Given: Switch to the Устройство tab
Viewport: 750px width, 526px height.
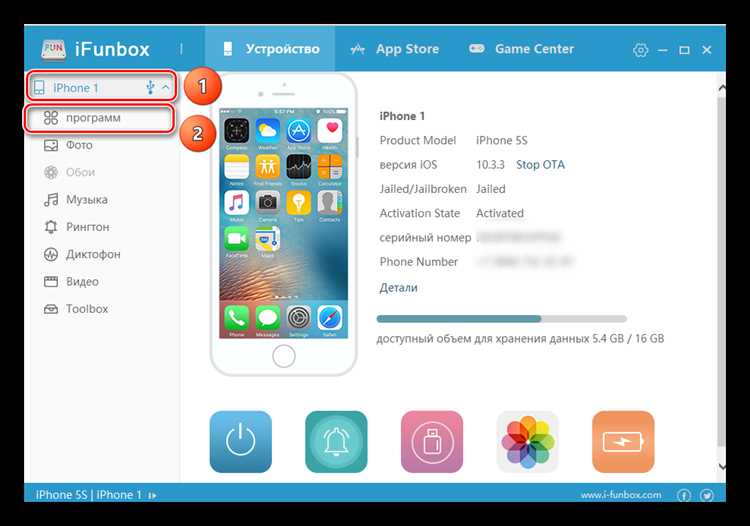Looking at the screenshot, I should 270,49.
